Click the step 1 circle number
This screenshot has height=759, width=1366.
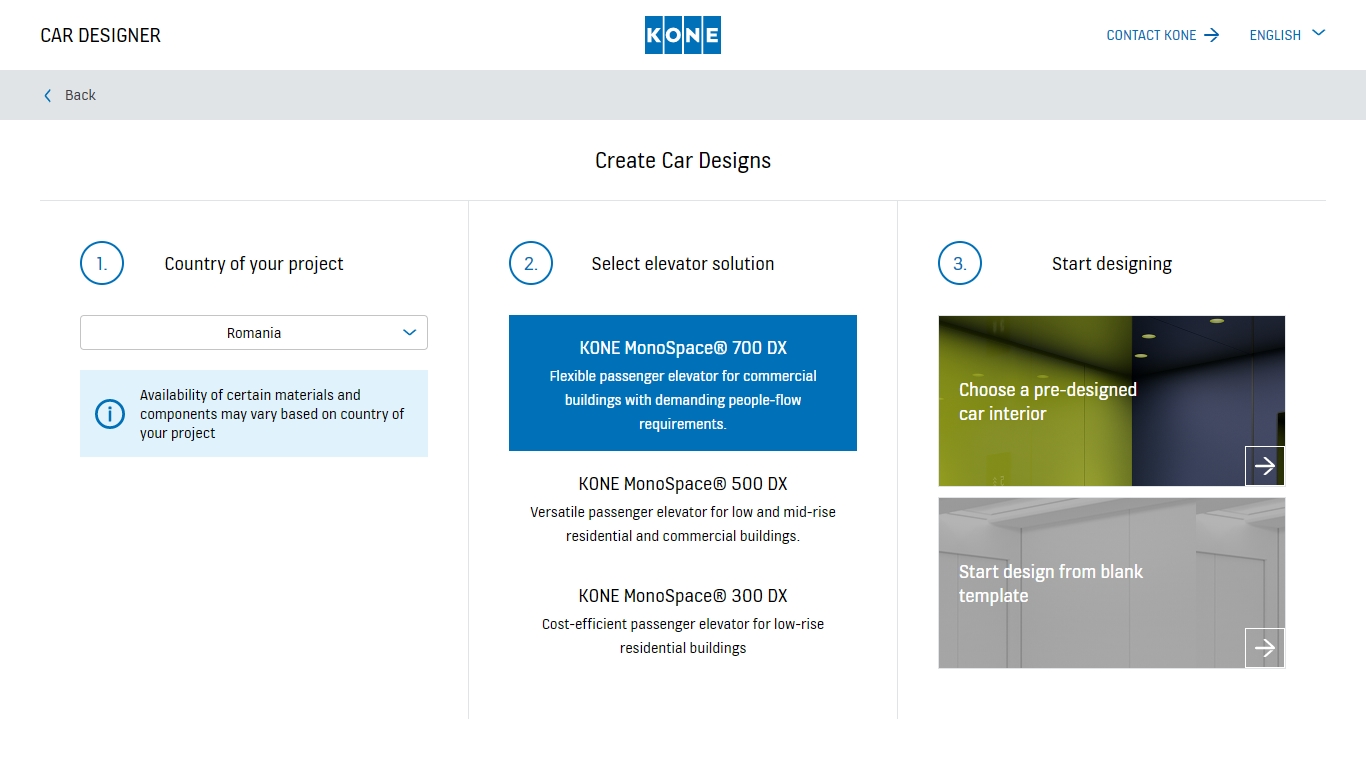coord(102,264)
